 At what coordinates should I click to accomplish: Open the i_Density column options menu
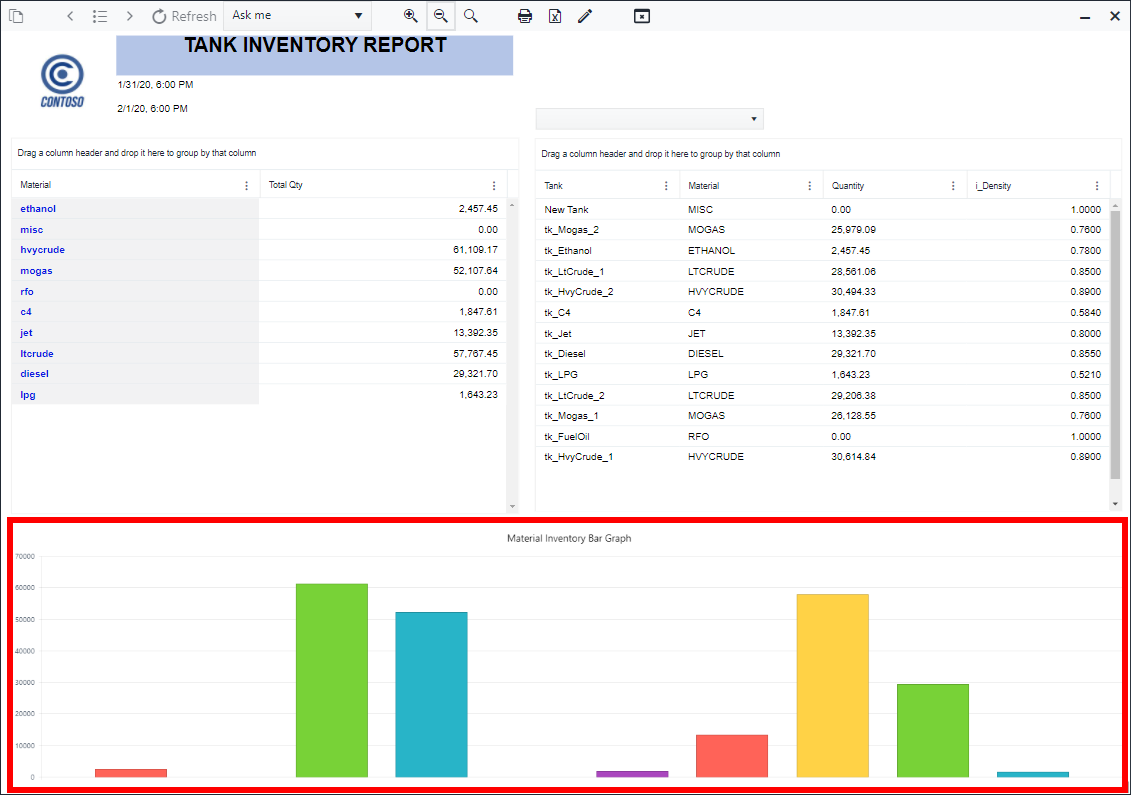[1097, 186]
